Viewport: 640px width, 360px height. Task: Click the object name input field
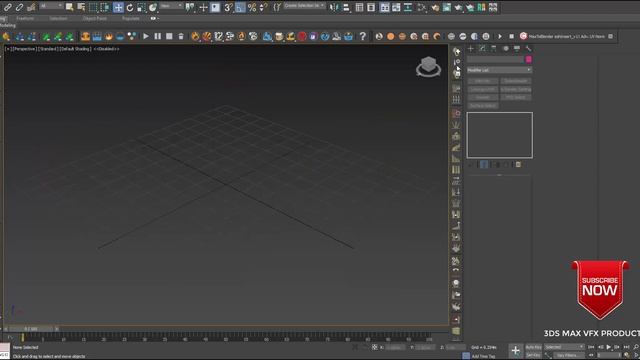tap(496, 60)
